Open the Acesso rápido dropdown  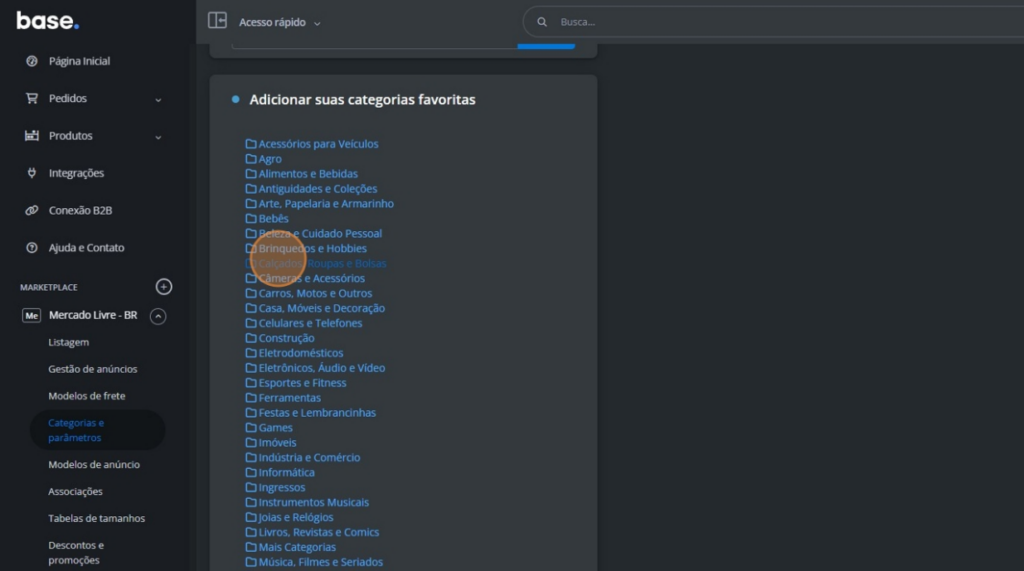pyautogui.click(x=280, y=22)
